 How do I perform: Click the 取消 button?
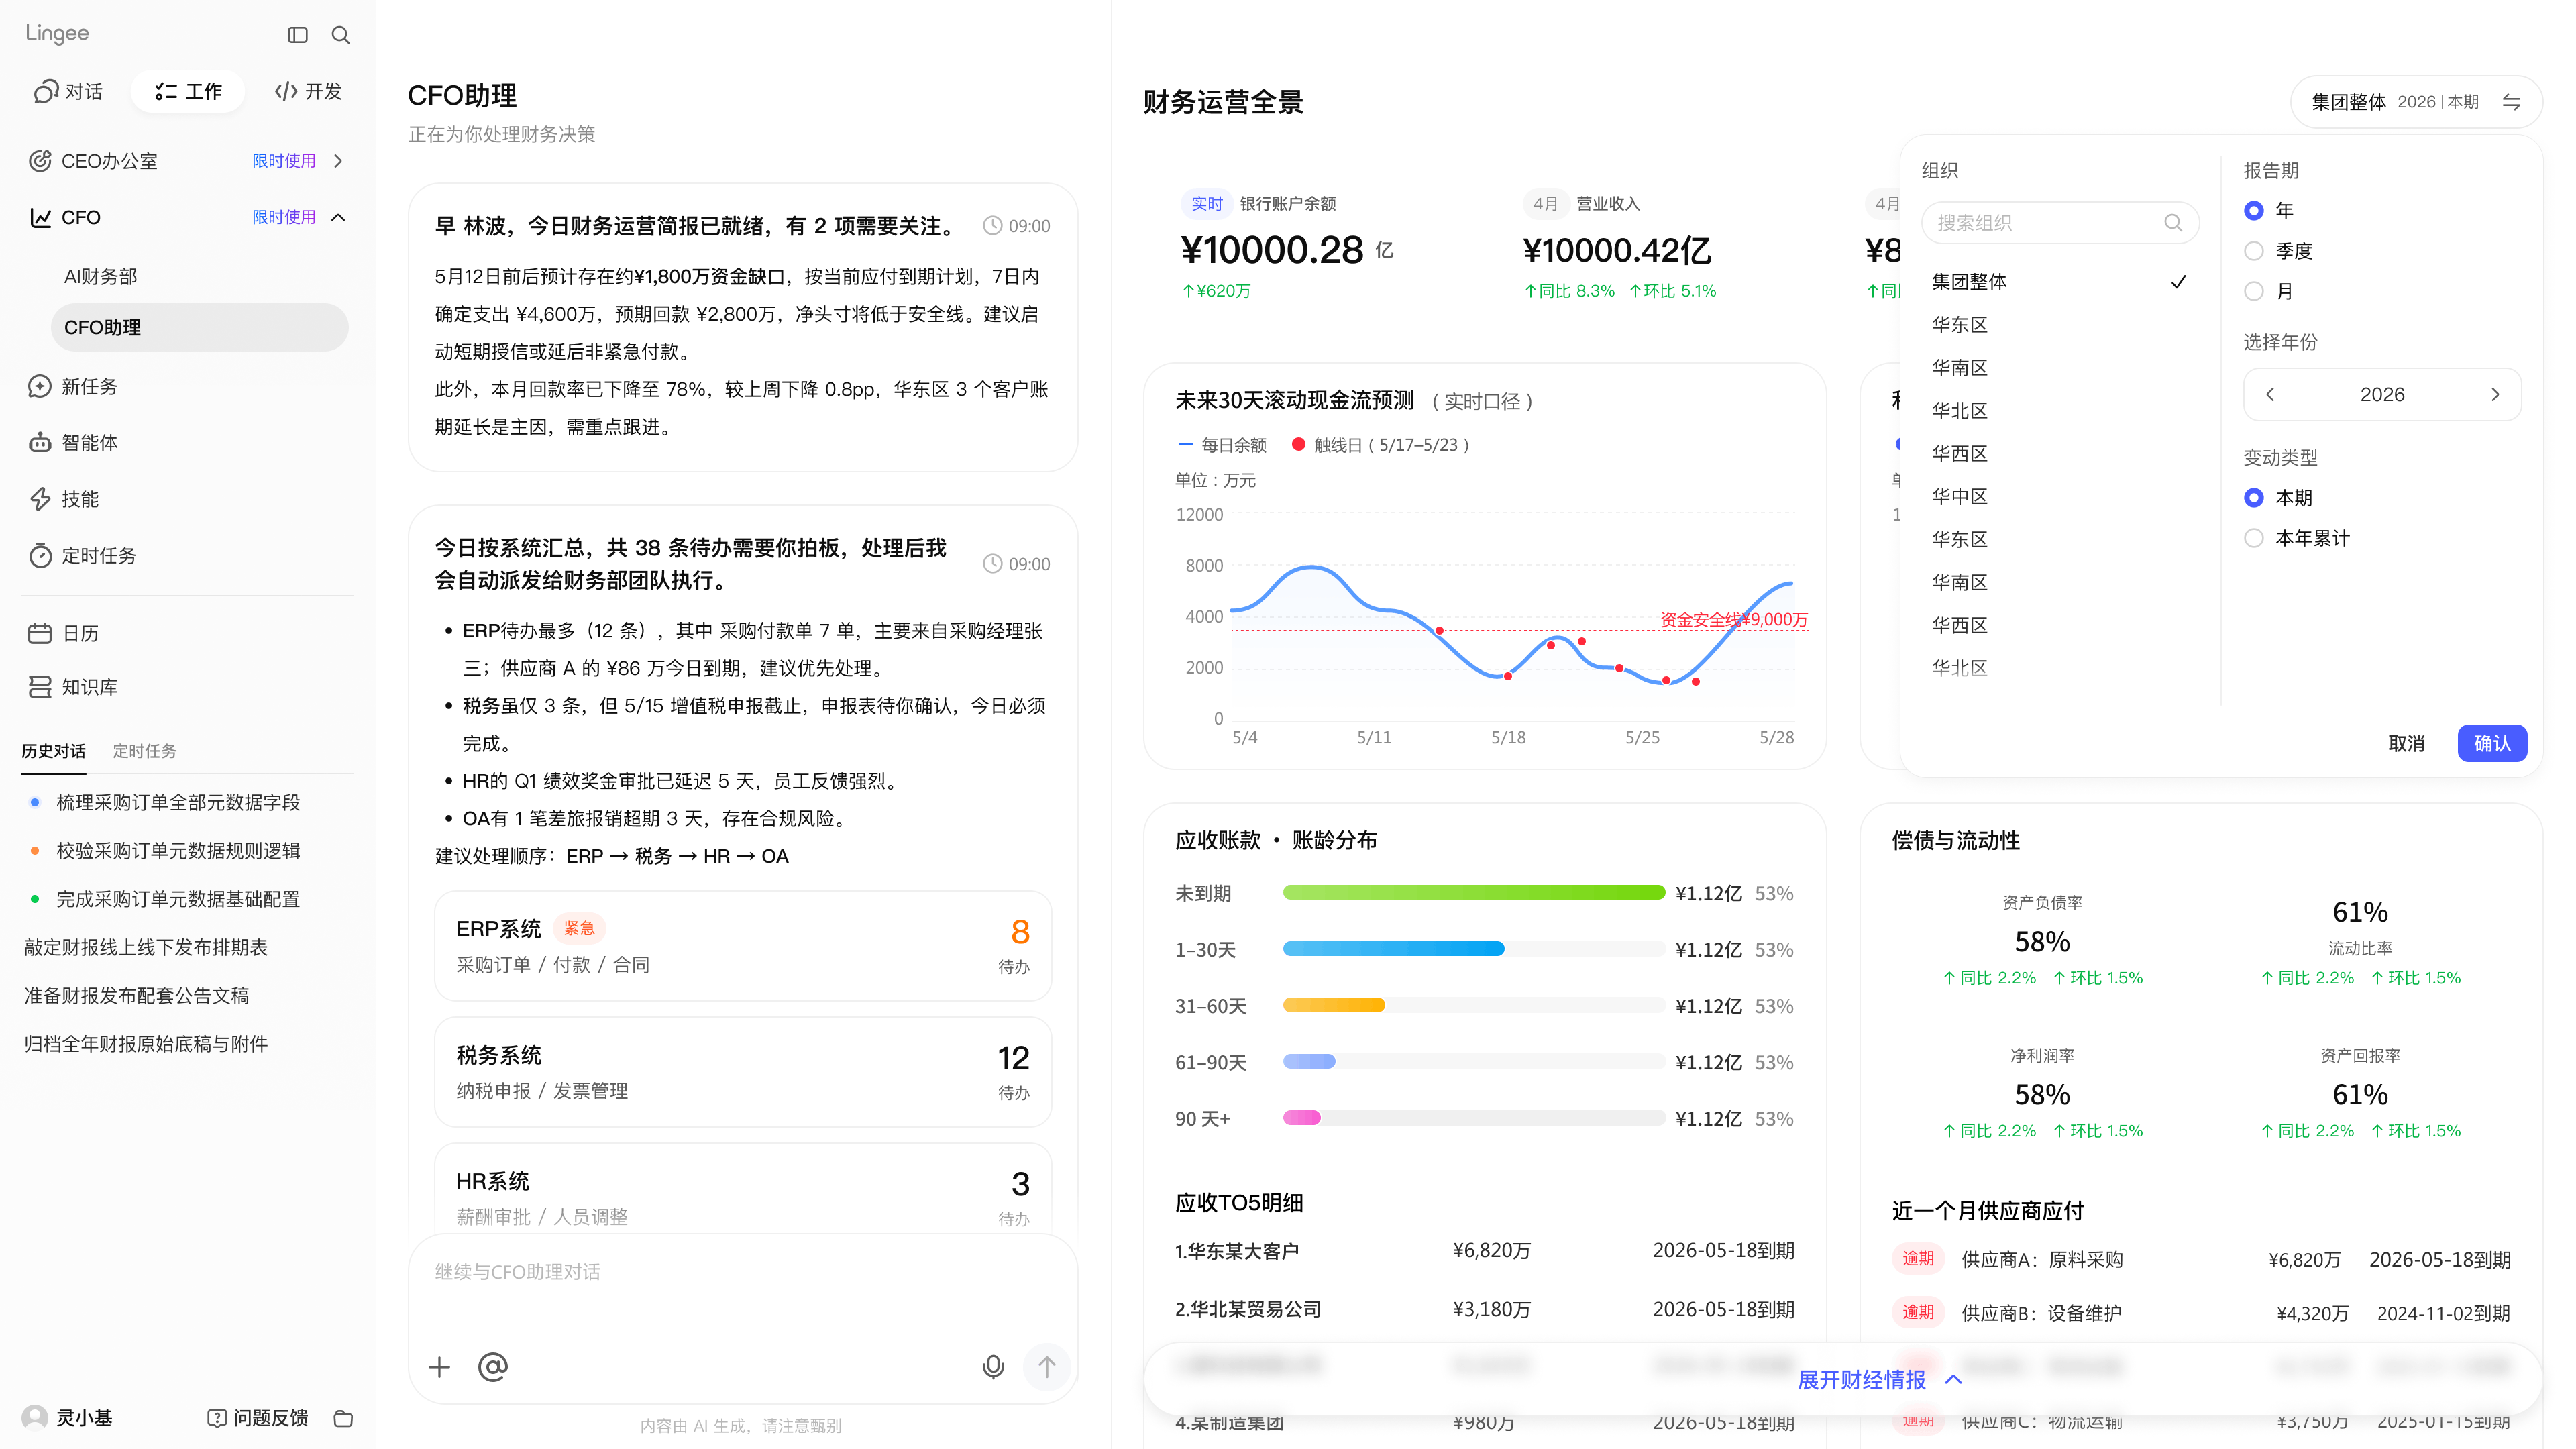pos(2405,743)
